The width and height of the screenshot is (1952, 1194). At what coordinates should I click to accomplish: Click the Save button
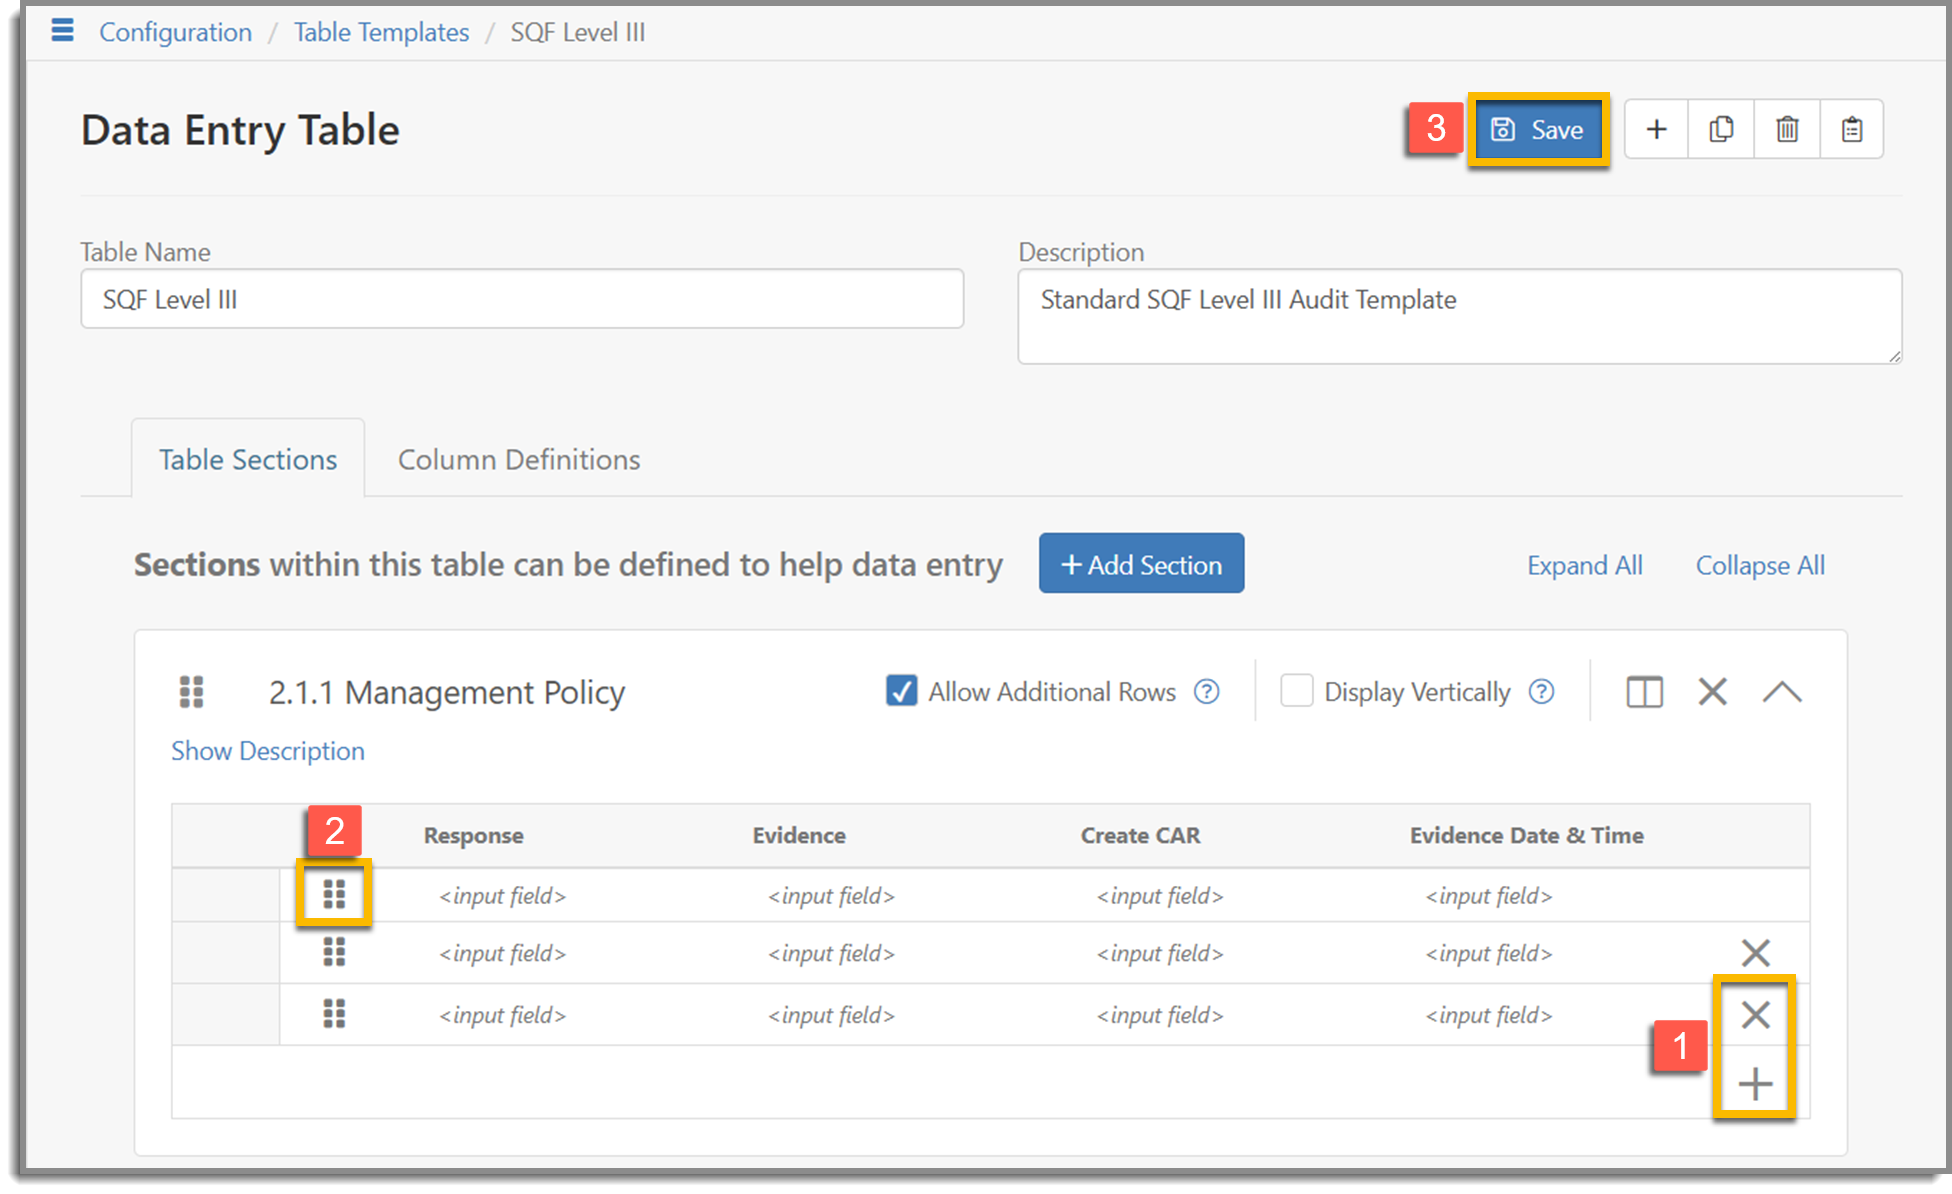[1538, 130]
